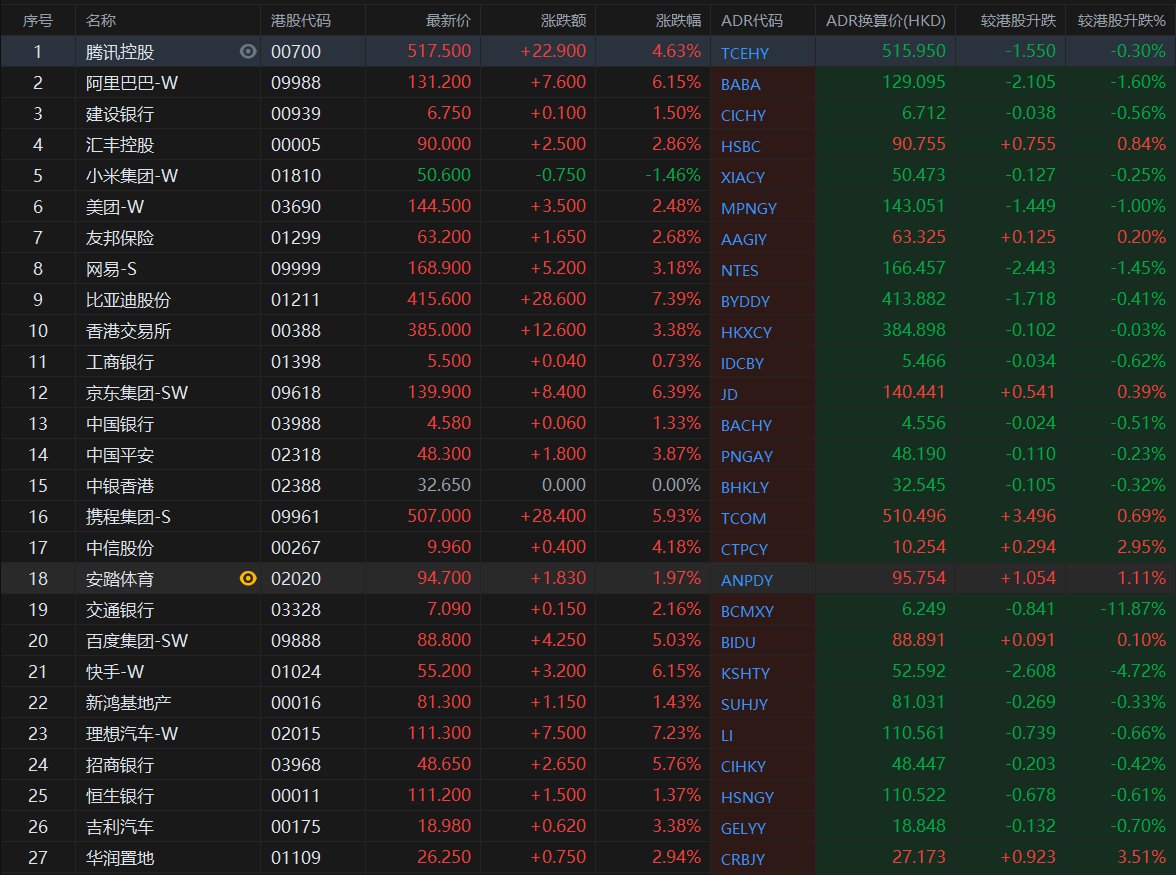
Task: Select stock name 理想汽车-W
Action: click(131, 733)
